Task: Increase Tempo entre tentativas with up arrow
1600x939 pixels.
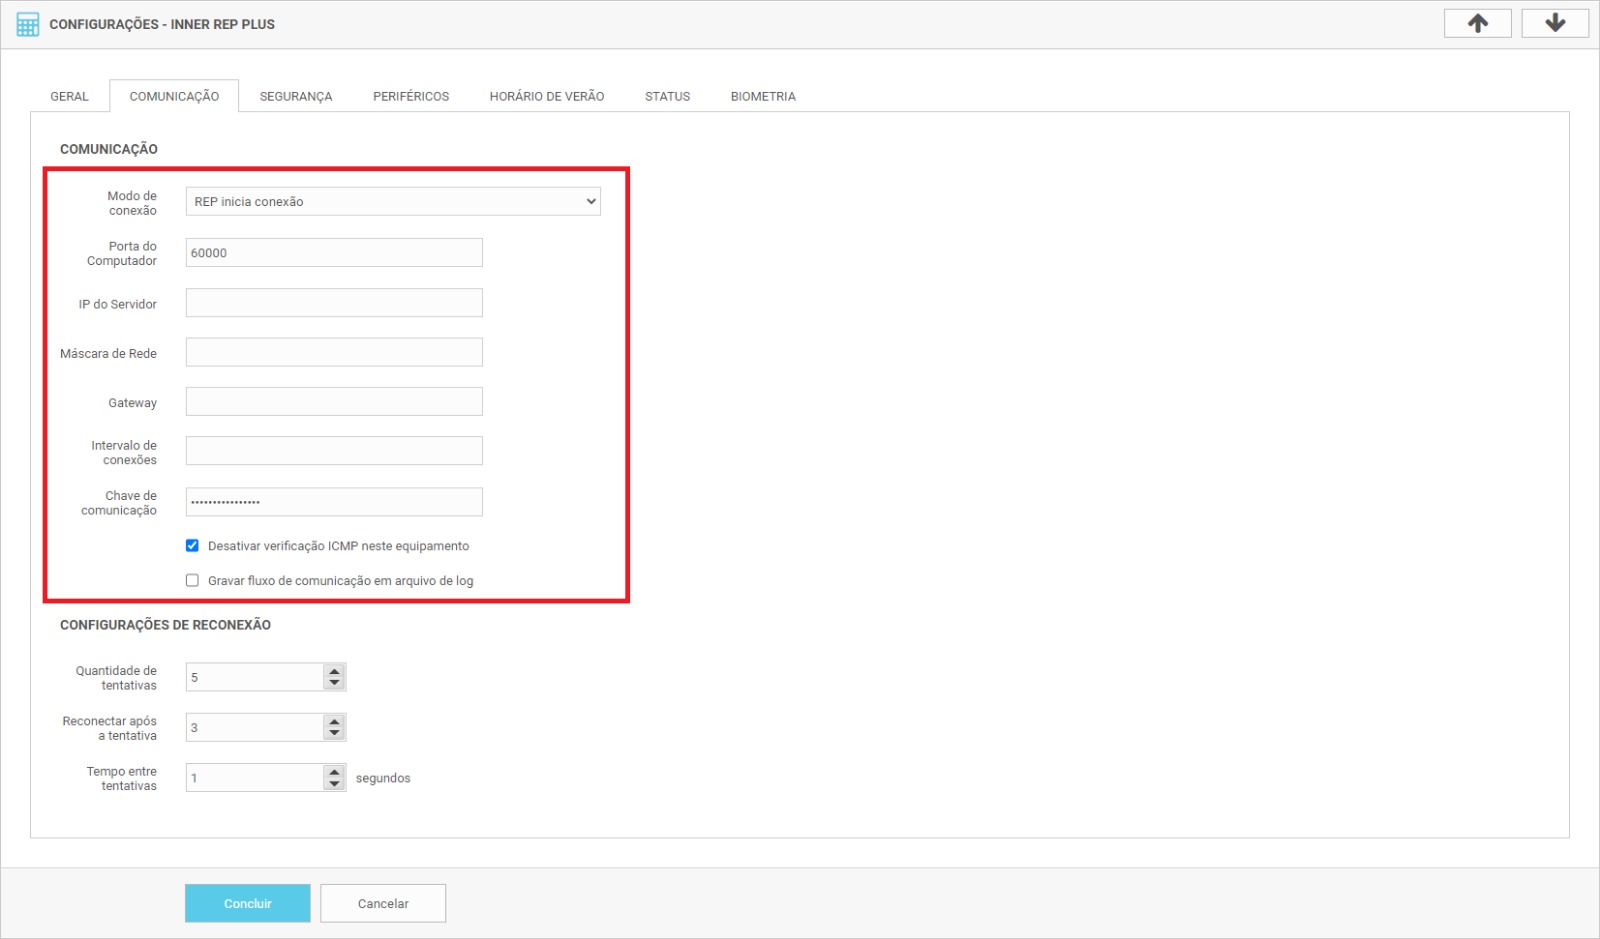Action: 334,771
